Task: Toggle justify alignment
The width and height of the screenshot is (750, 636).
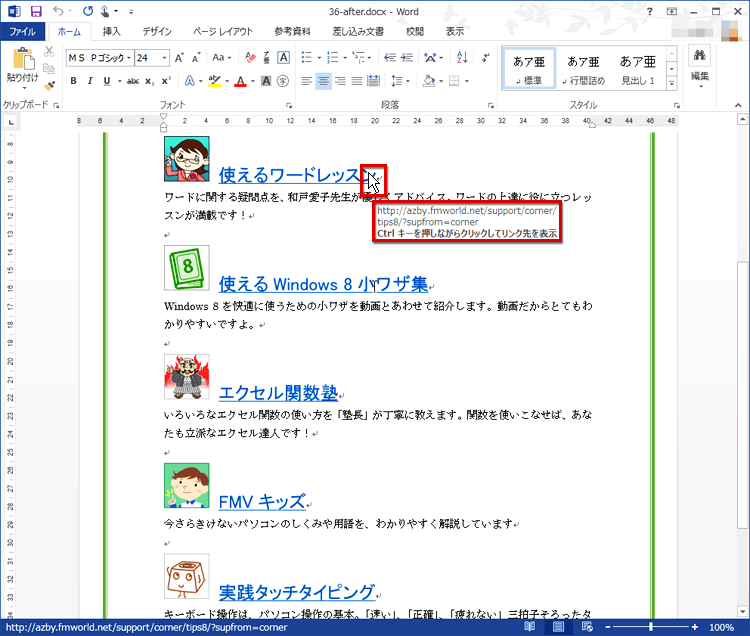Action: click(x=357, y=81)
